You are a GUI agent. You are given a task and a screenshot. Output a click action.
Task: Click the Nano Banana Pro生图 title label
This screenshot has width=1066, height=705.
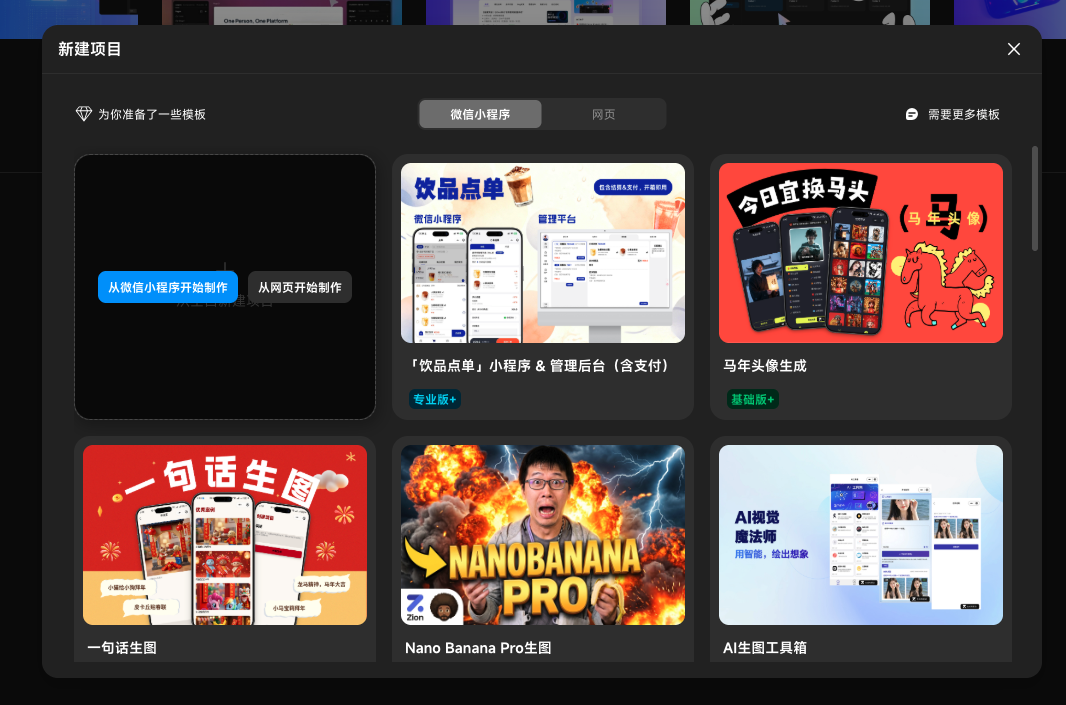coord(477,648)
